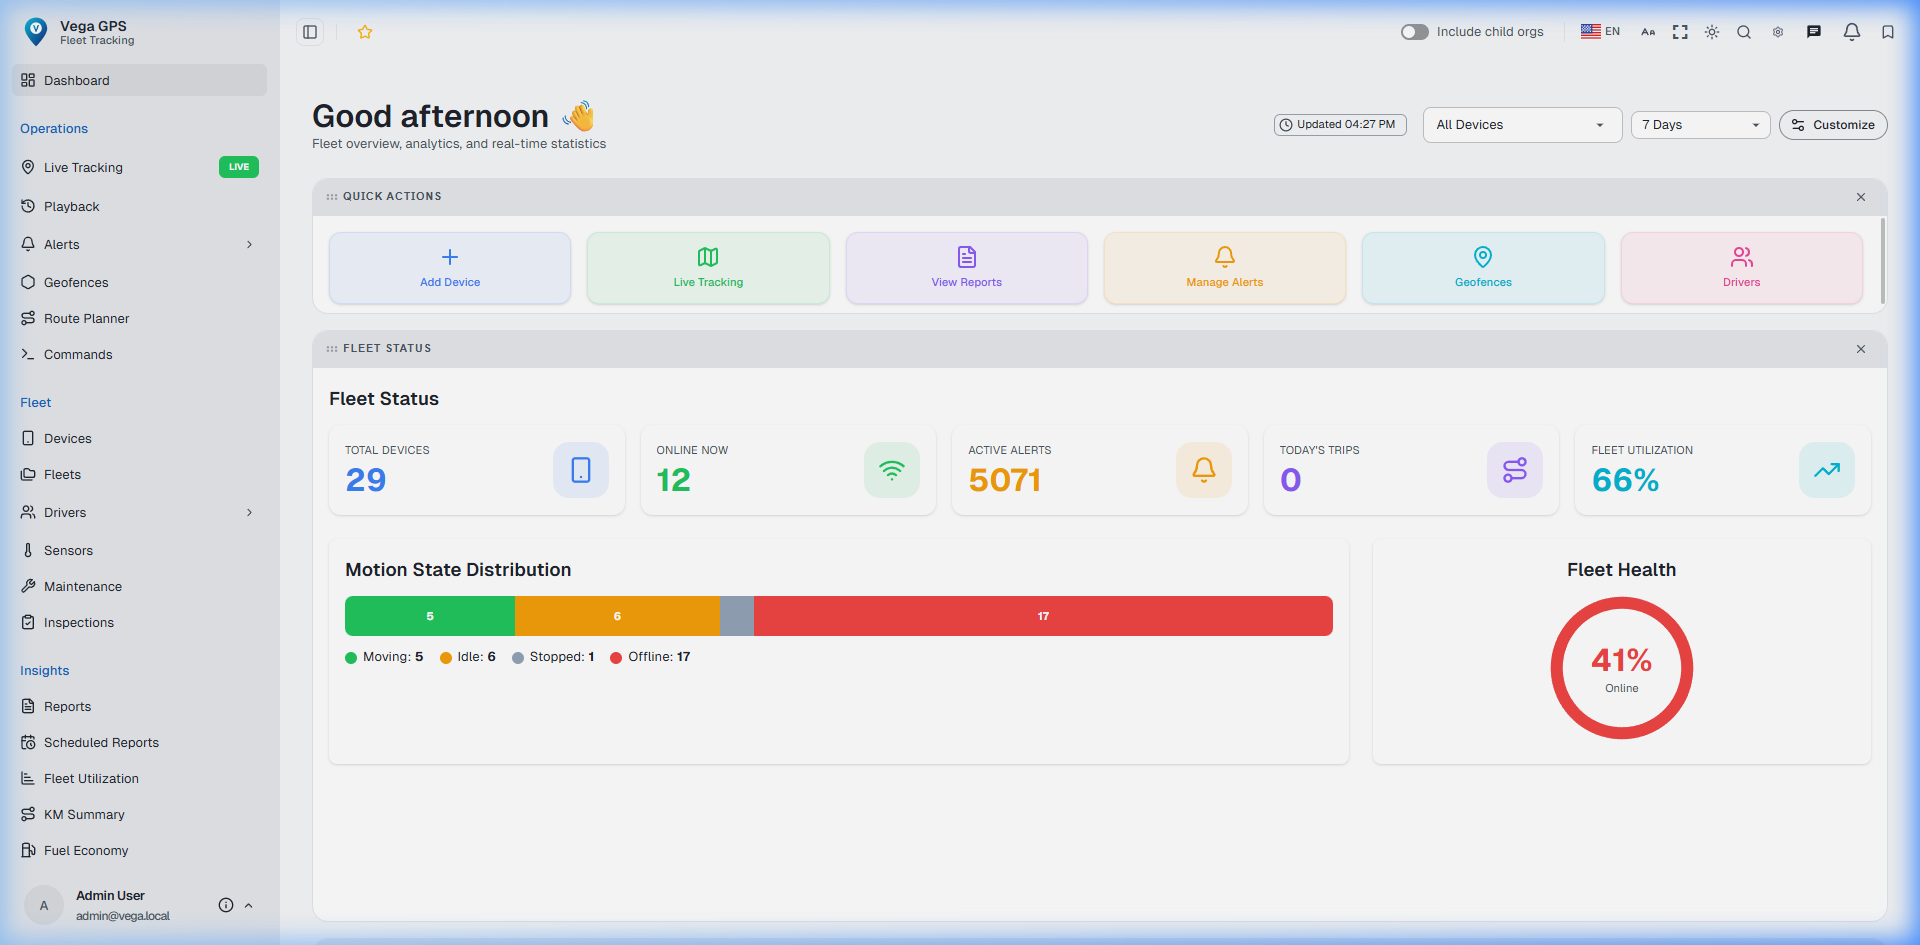The image size is (1920, 945).
Task: Go to Fleet Utilization report
Action: coord(91,779)
